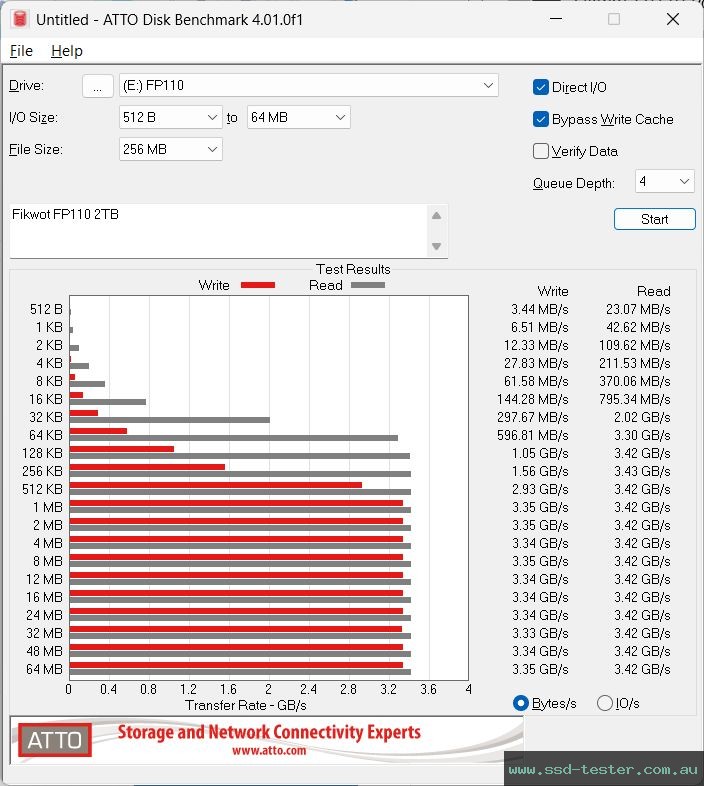Click the Transfer Rate - GB/s axis label
Screen dimensions: 704x786
click(x=246, y=705)
